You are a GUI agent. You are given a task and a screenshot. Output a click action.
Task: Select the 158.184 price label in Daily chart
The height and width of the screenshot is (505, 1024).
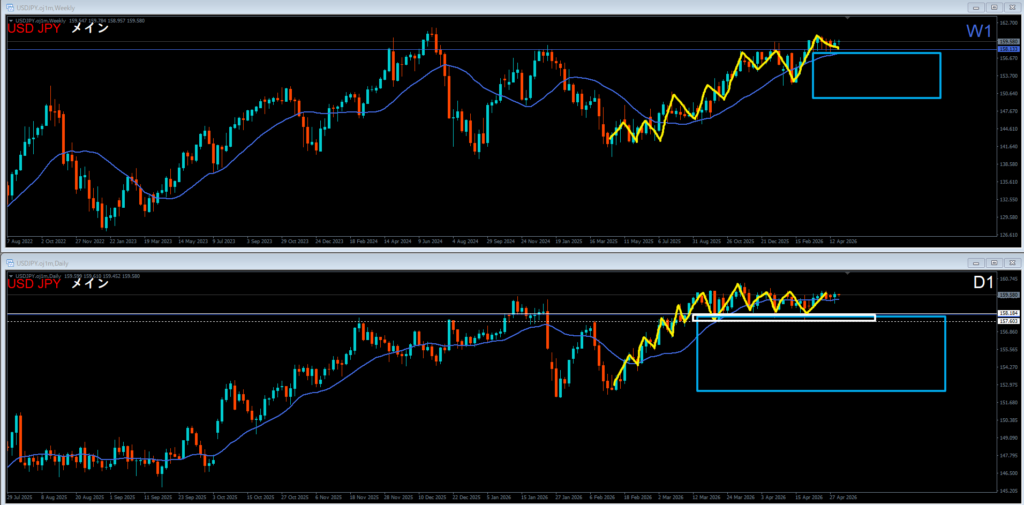tap(1009, 314)
